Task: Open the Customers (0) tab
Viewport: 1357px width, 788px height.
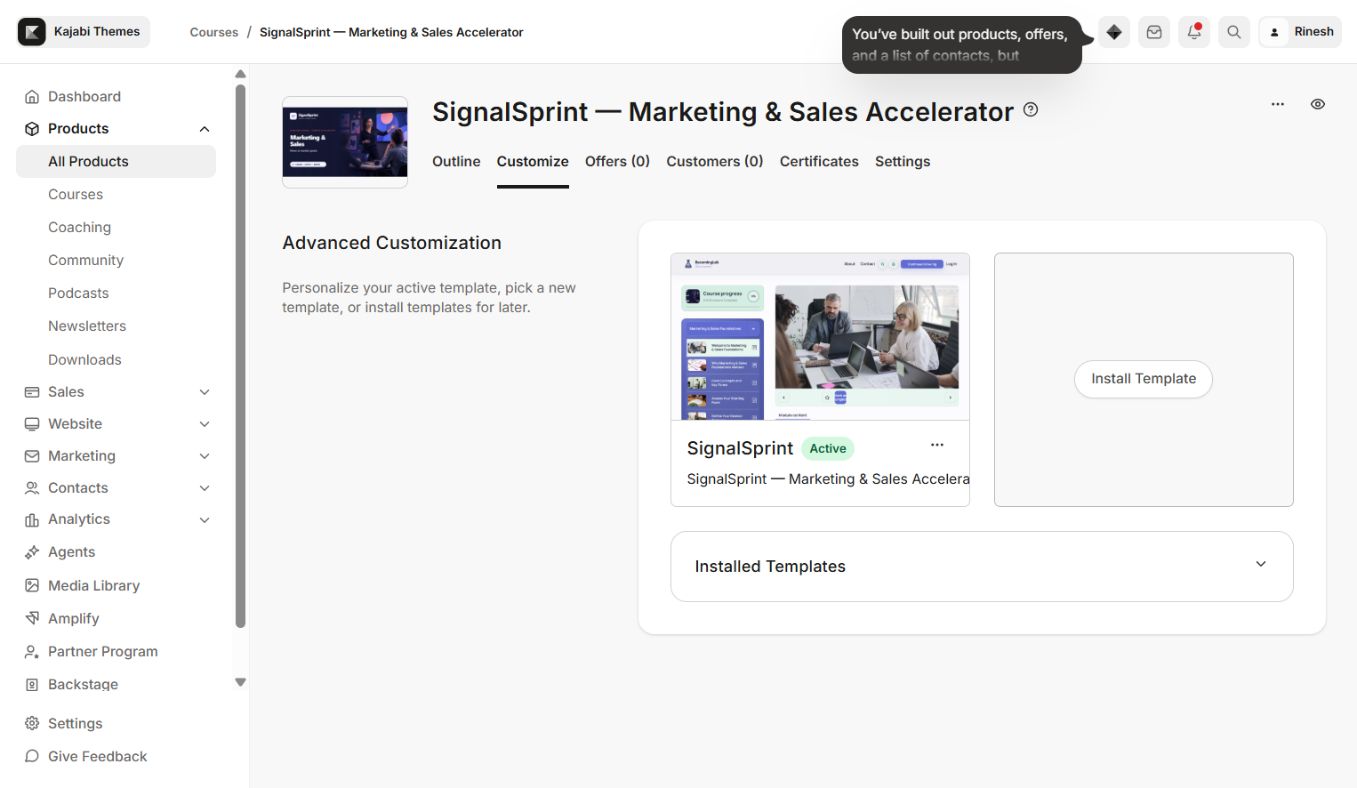Action: pyautogui.click(x=715, y=161)
